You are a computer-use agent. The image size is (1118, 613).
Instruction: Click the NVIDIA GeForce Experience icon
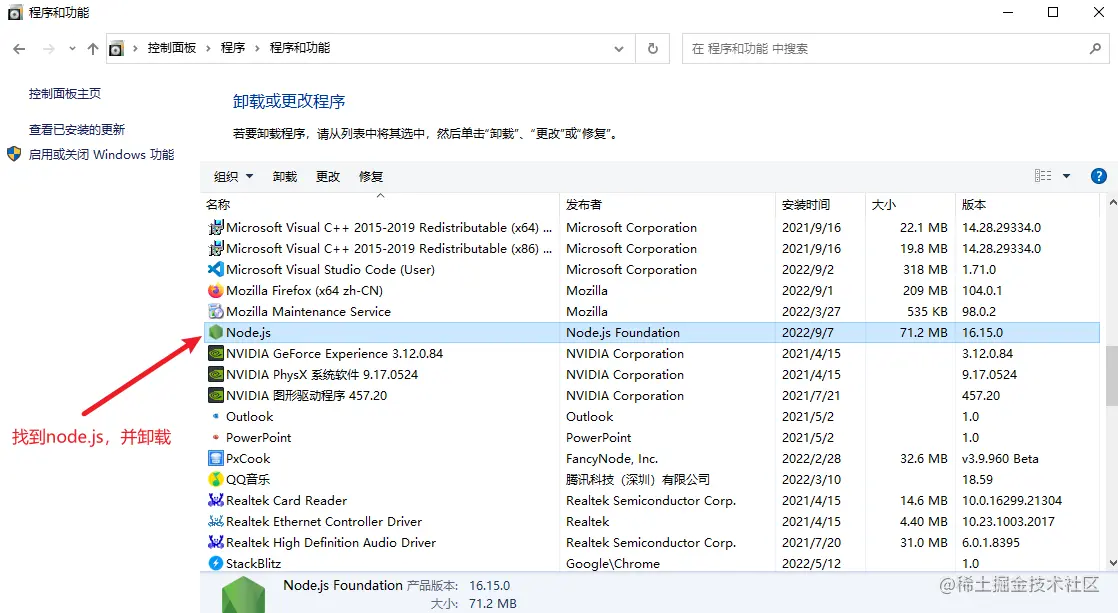215,354
